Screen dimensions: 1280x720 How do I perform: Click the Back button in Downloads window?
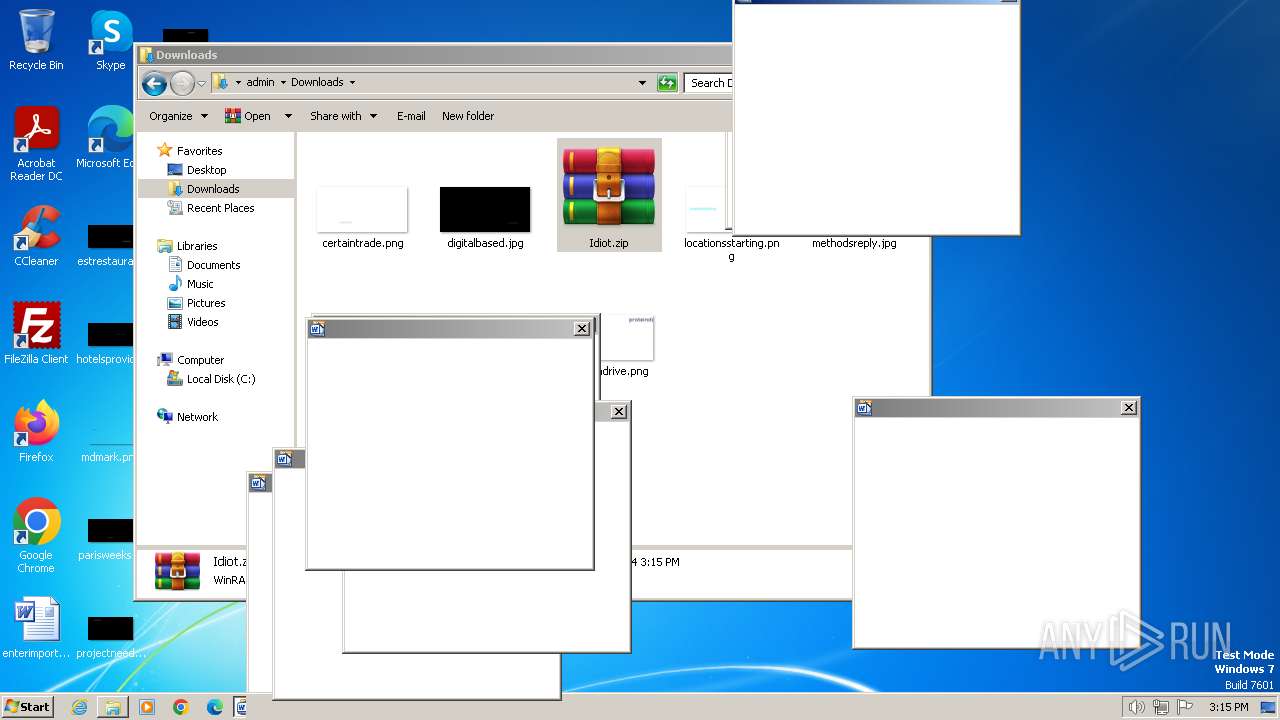click(x=154, y=83)
